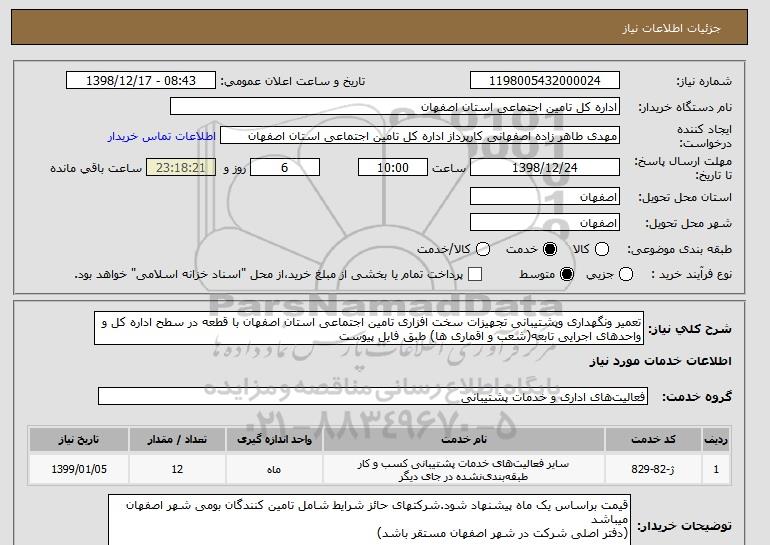This screenshot has height=545, width=770.
Task: Select the کالا/خدمت radio button
Action: (x=483, y=249)
